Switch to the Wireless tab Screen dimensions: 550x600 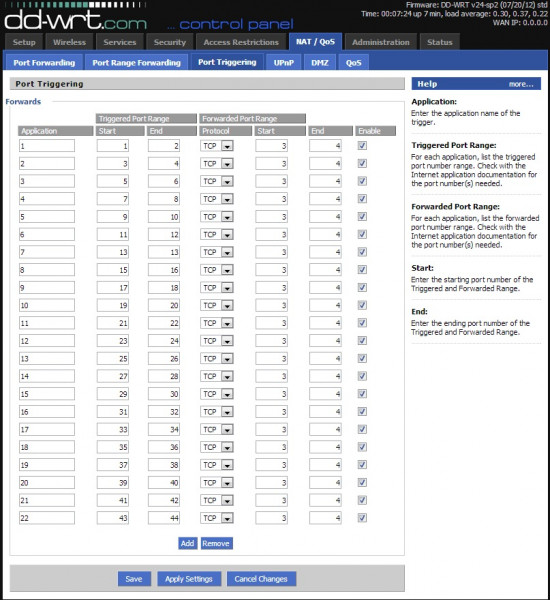[69, 42]
